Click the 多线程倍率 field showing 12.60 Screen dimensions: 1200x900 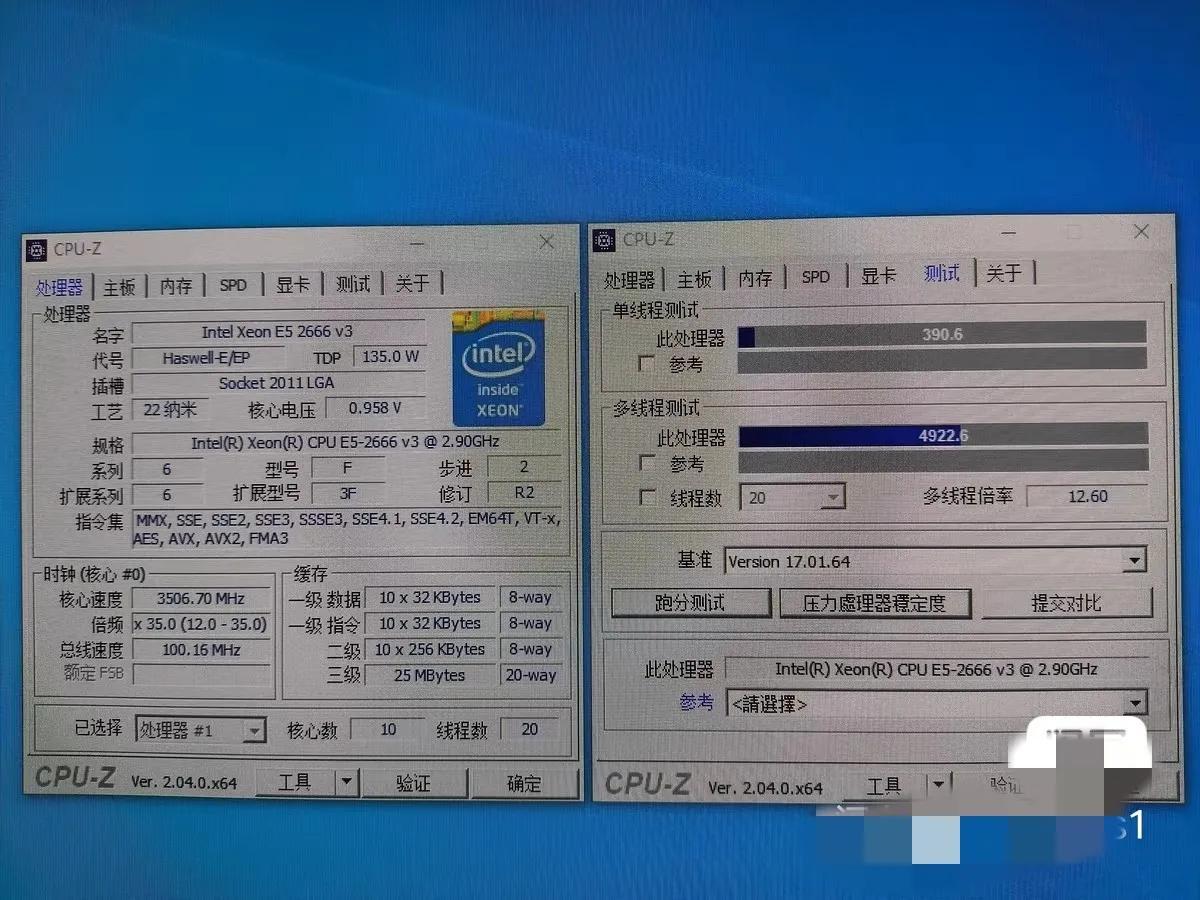point(1087,496)
